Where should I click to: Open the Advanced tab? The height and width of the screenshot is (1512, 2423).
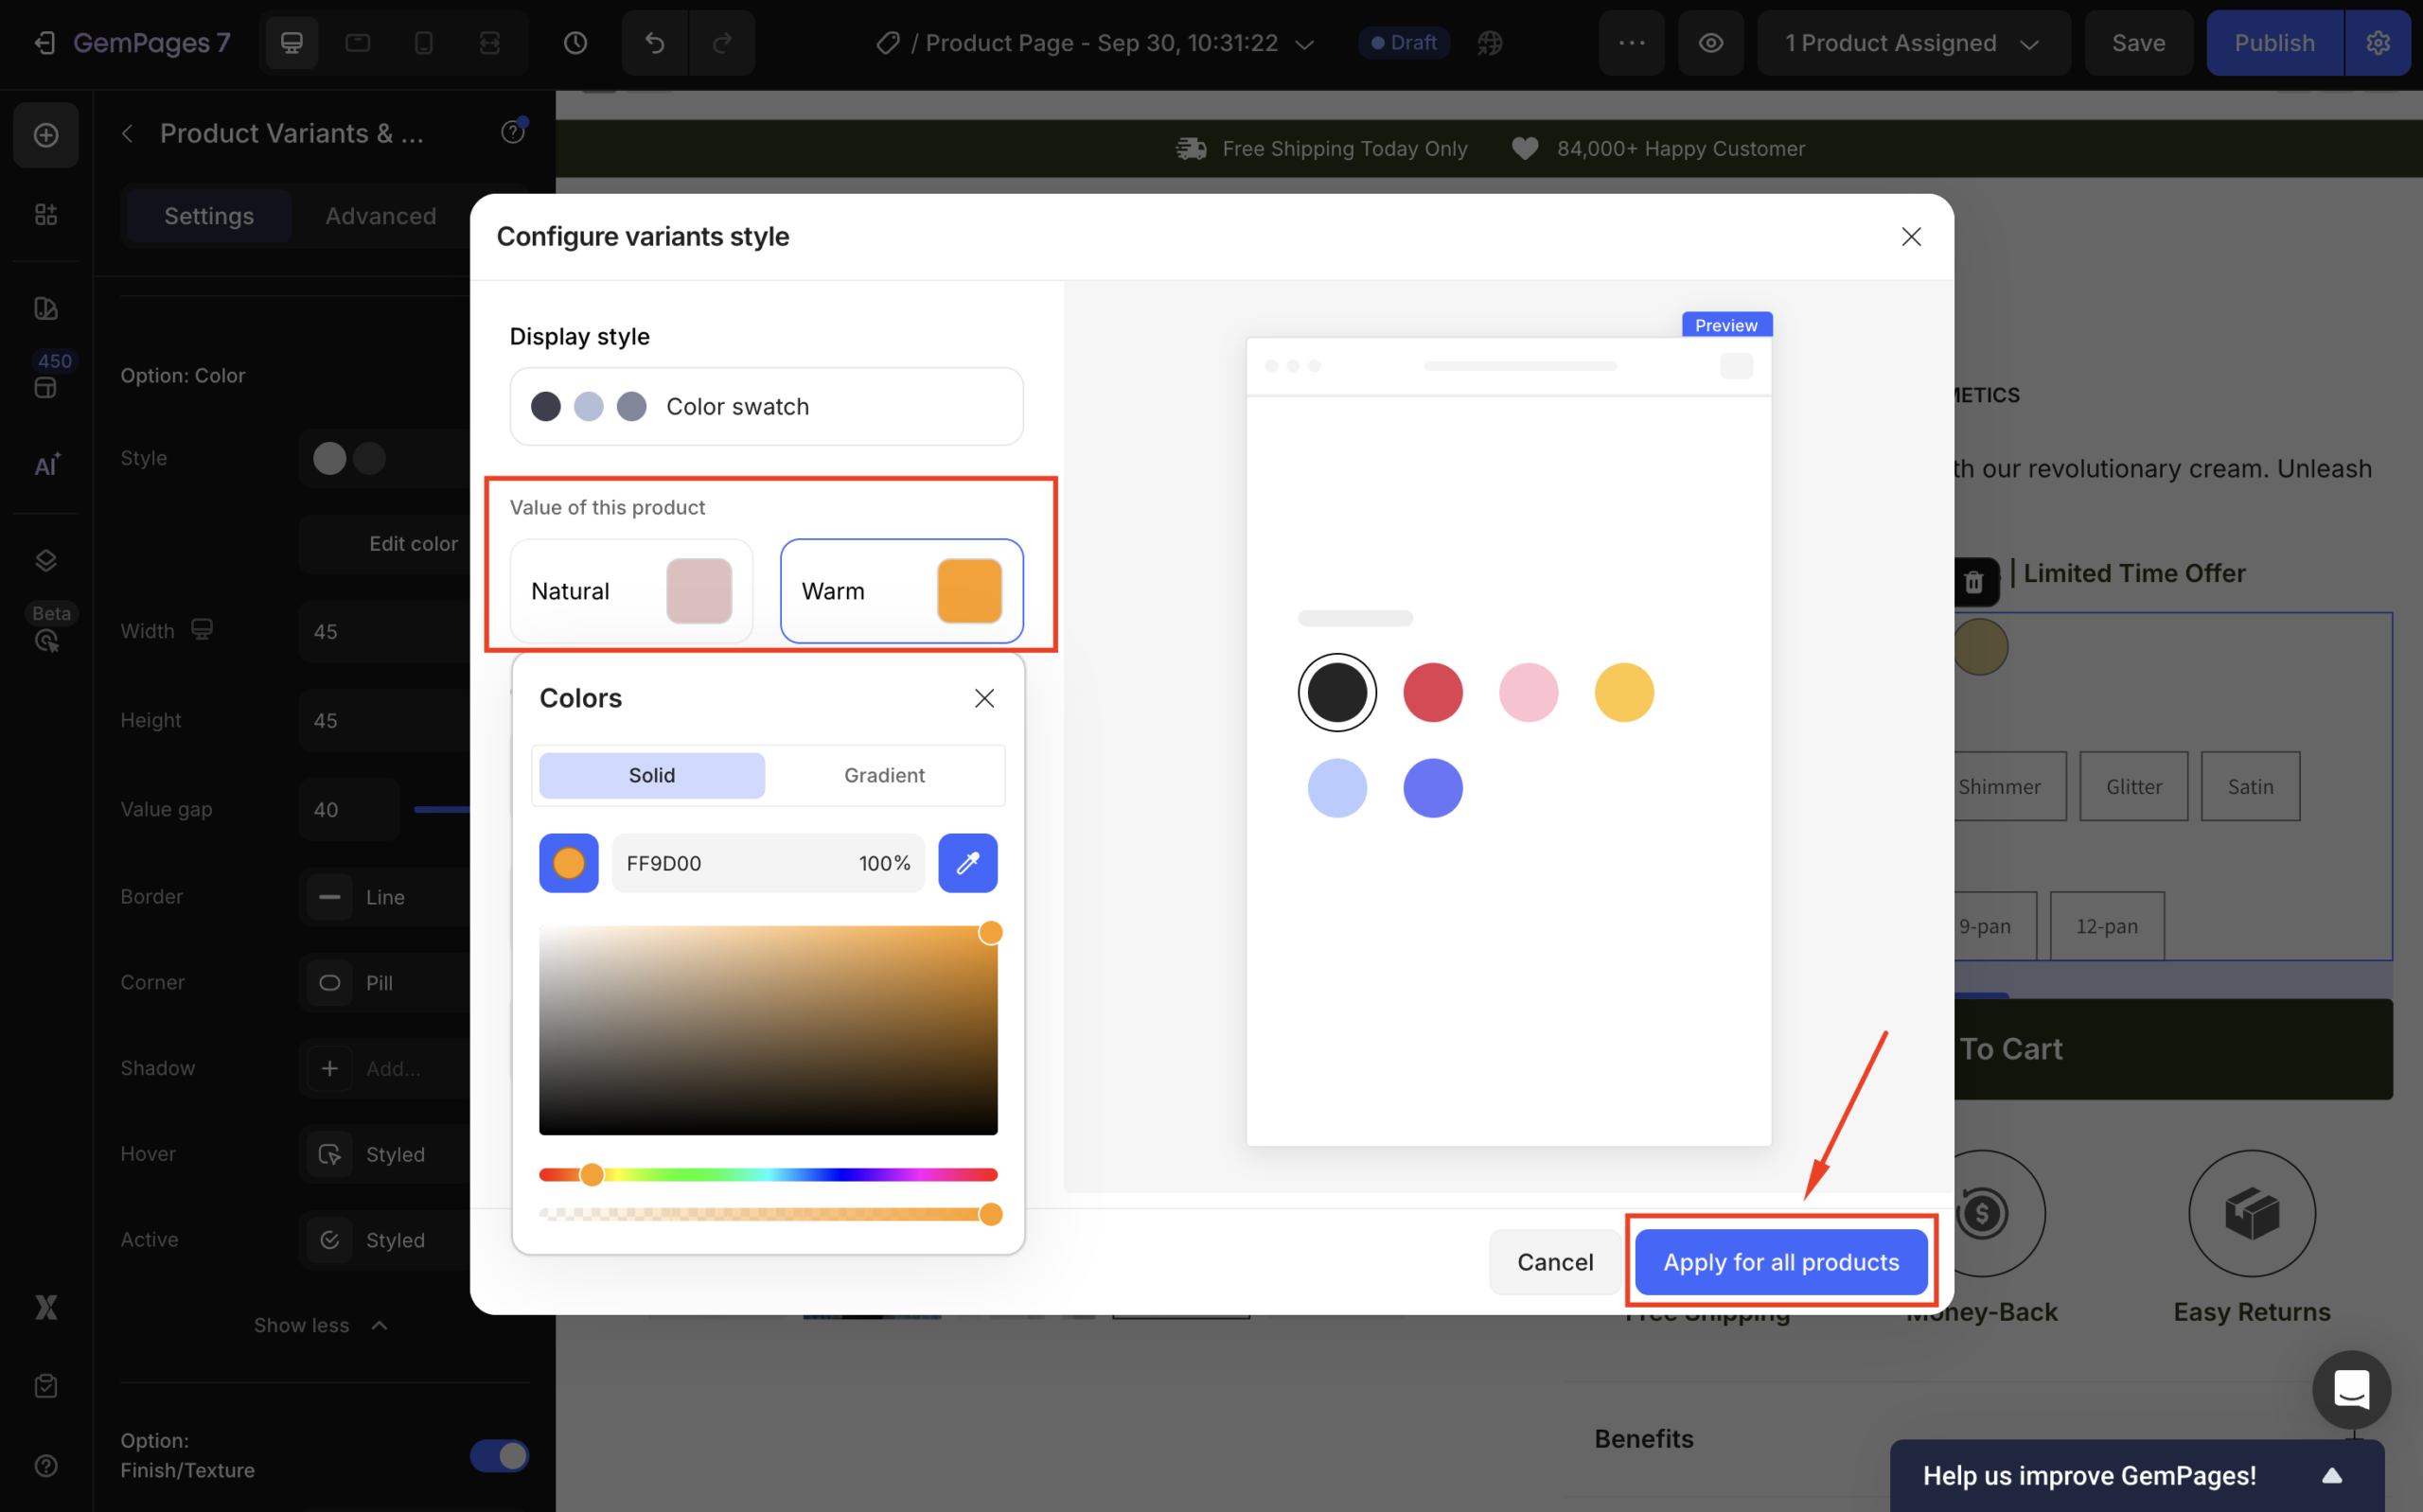(380, 216)
